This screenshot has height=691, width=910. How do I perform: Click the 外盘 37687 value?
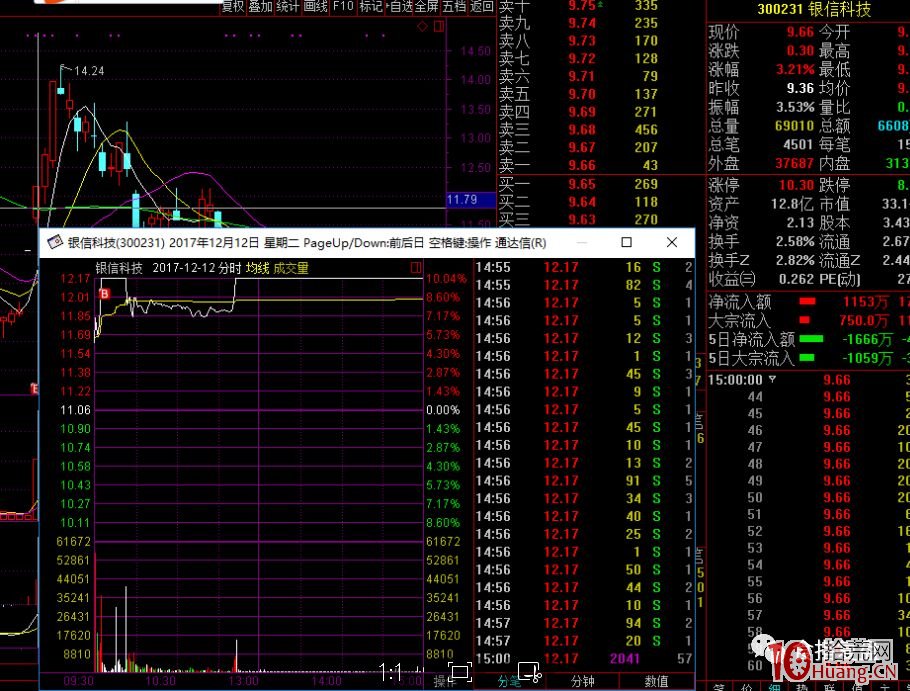click(794, 164)
